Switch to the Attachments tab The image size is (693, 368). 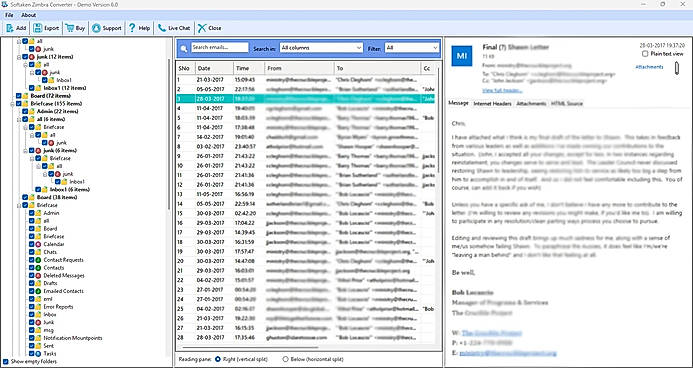click(531, 103)
